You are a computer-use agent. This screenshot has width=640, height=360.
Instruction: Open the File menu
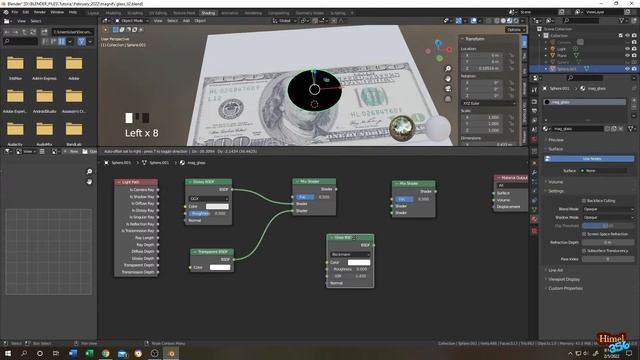click(15, 12)
